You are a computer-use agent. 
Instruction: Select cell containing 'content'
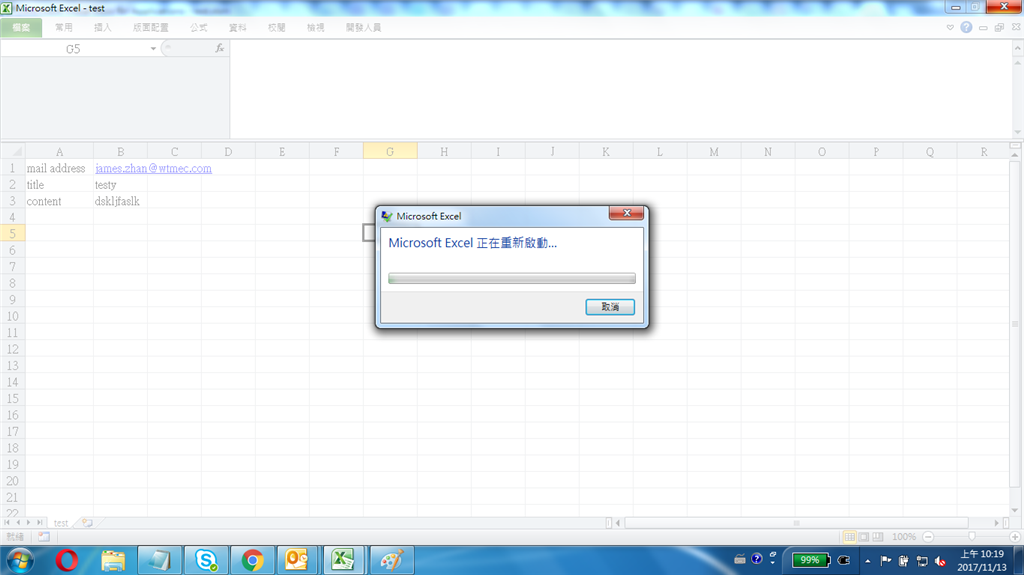(59, 201)
